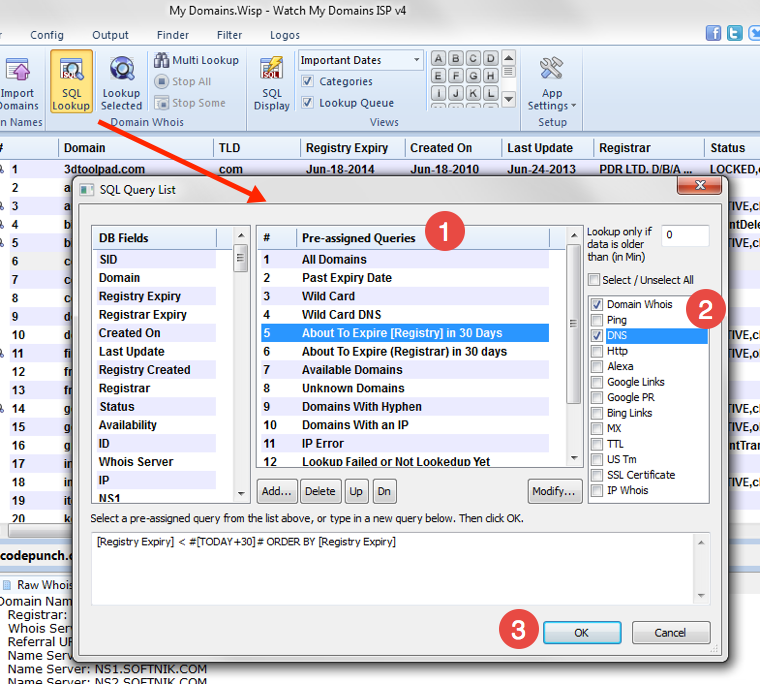
Task: Click query text box scroll-up arrow
Action: click(701, 542)
